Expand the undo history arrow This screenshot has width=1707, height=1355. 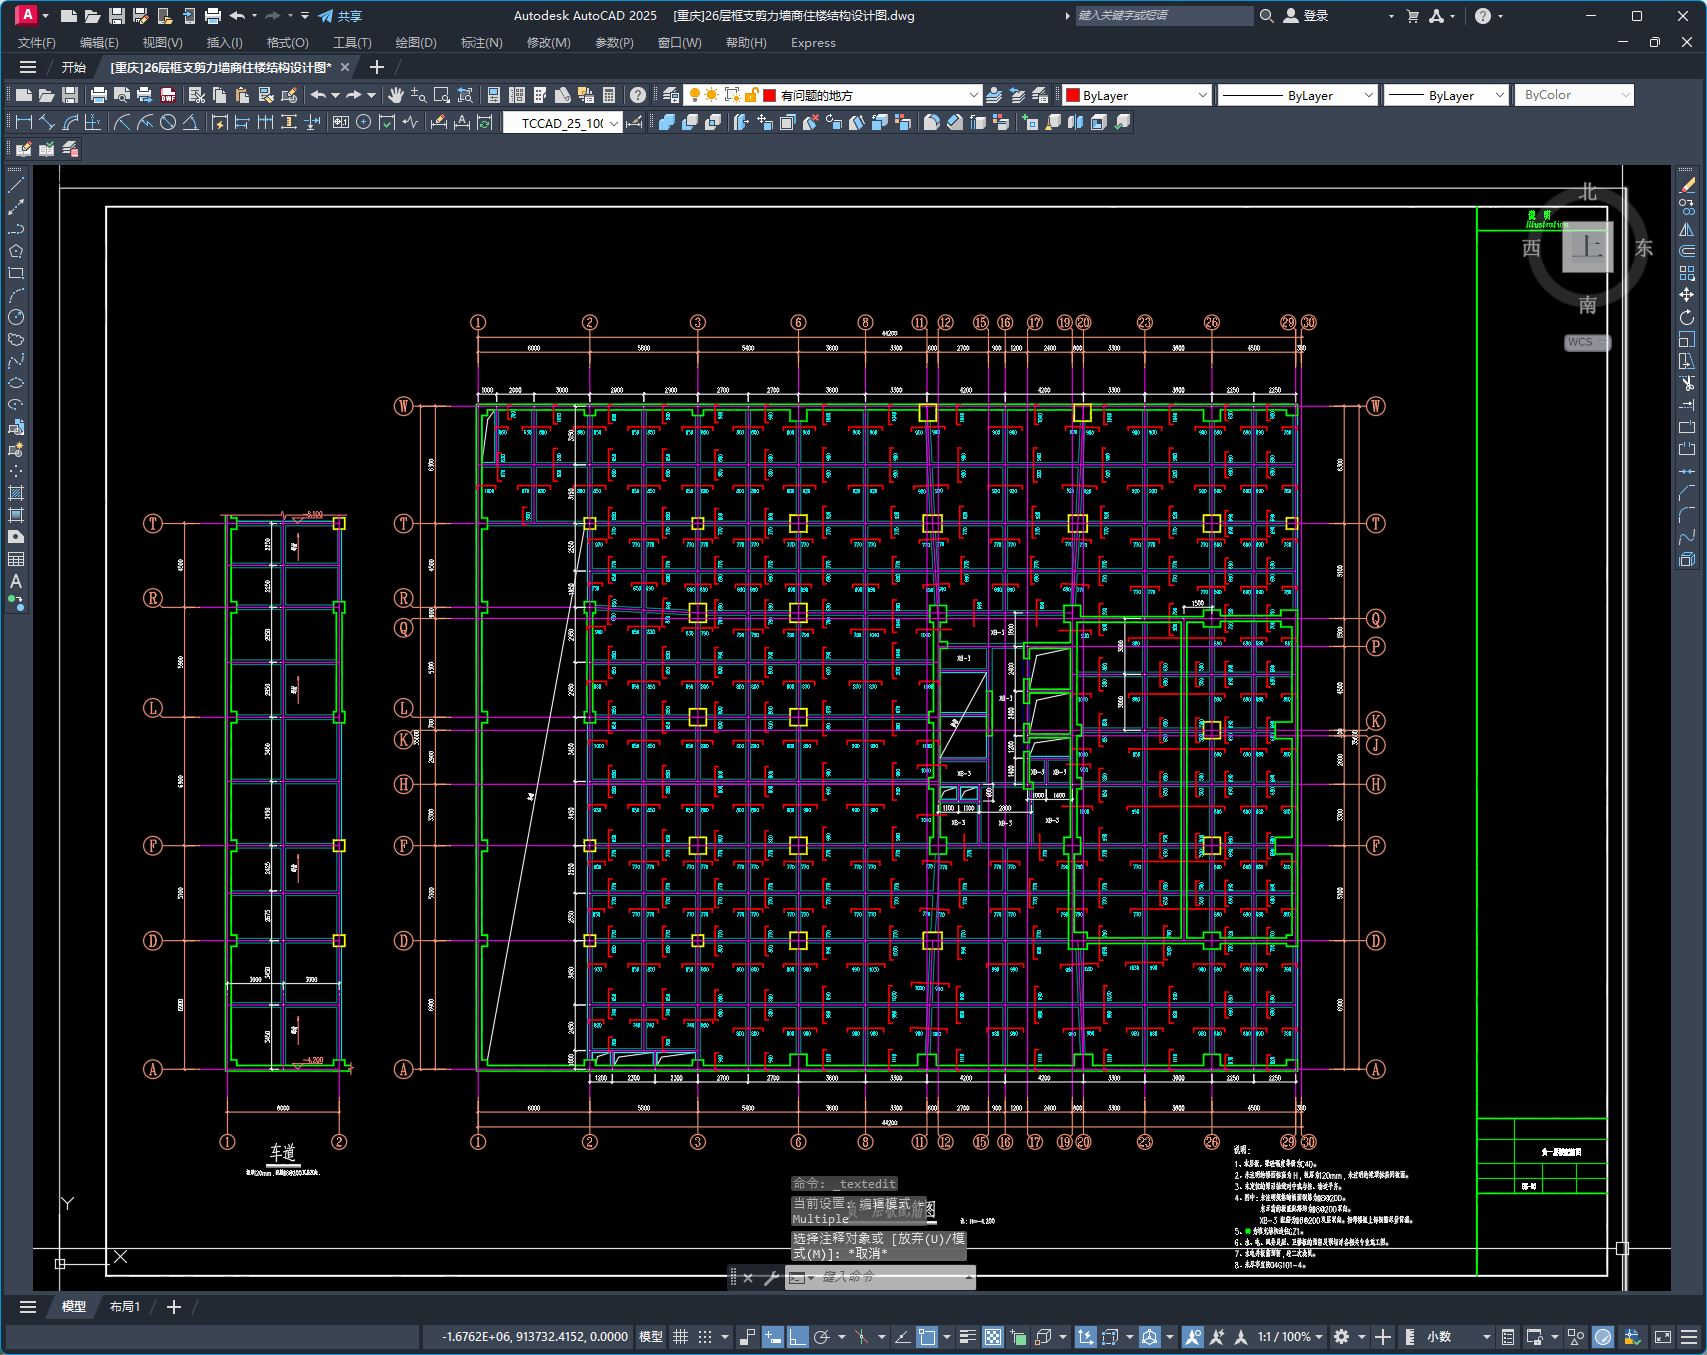tap(335, 95)
